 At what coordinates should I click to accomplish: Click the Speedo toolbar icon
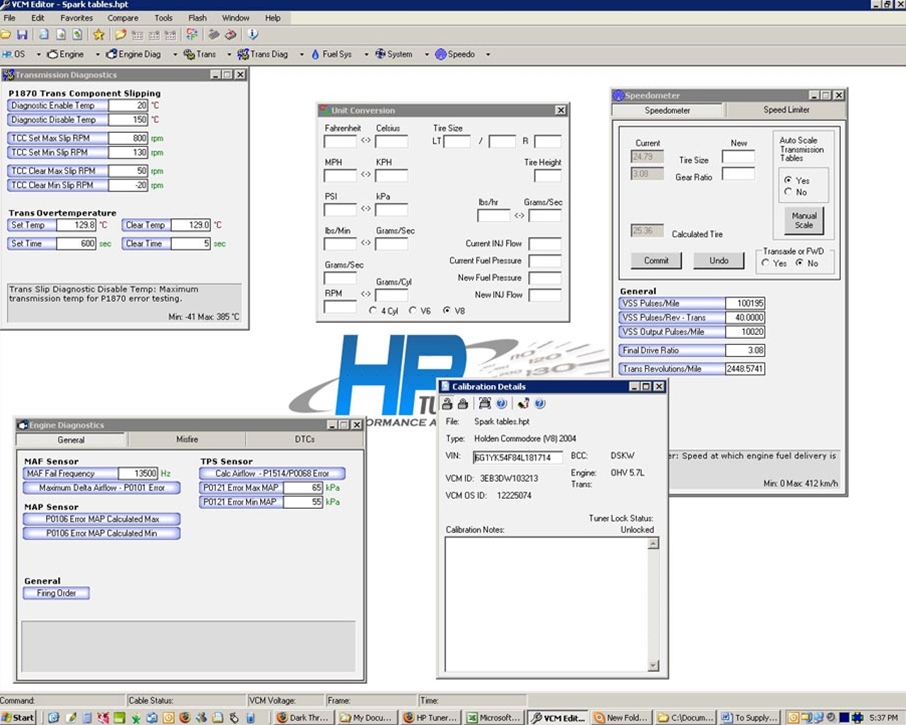(440, 54)
